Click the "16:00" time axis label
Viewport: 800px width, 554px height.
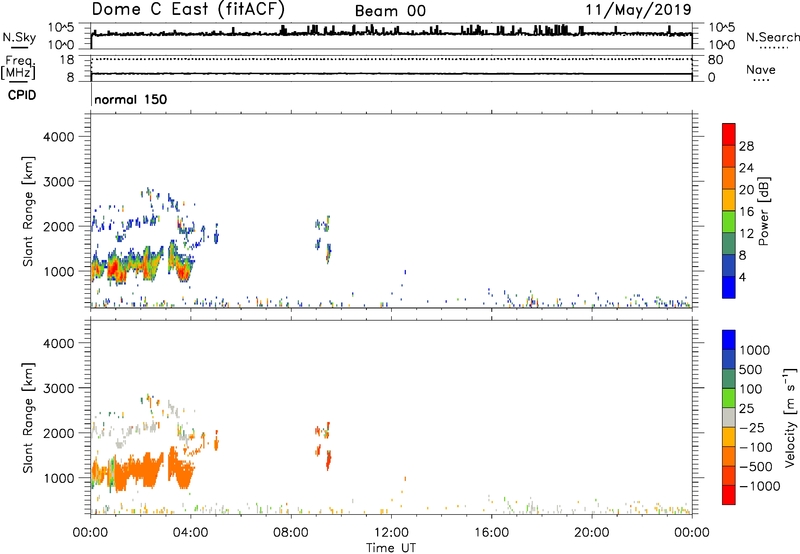coord(491,533)
